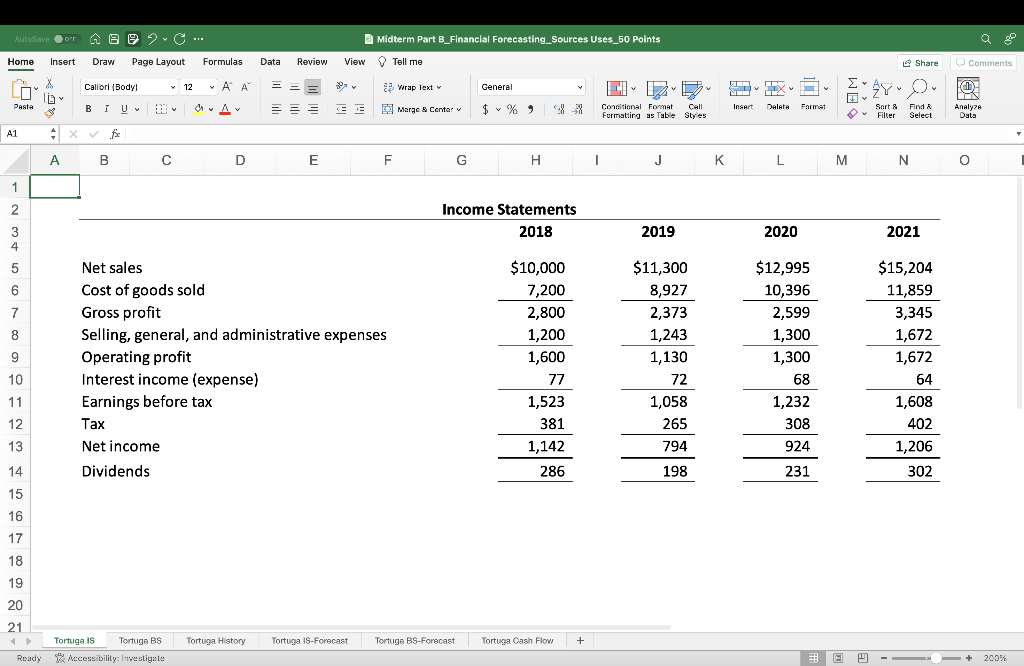Toggle the AutoSave switch
The height and width of the screenshot is (666, 1024).
point(66,39)
